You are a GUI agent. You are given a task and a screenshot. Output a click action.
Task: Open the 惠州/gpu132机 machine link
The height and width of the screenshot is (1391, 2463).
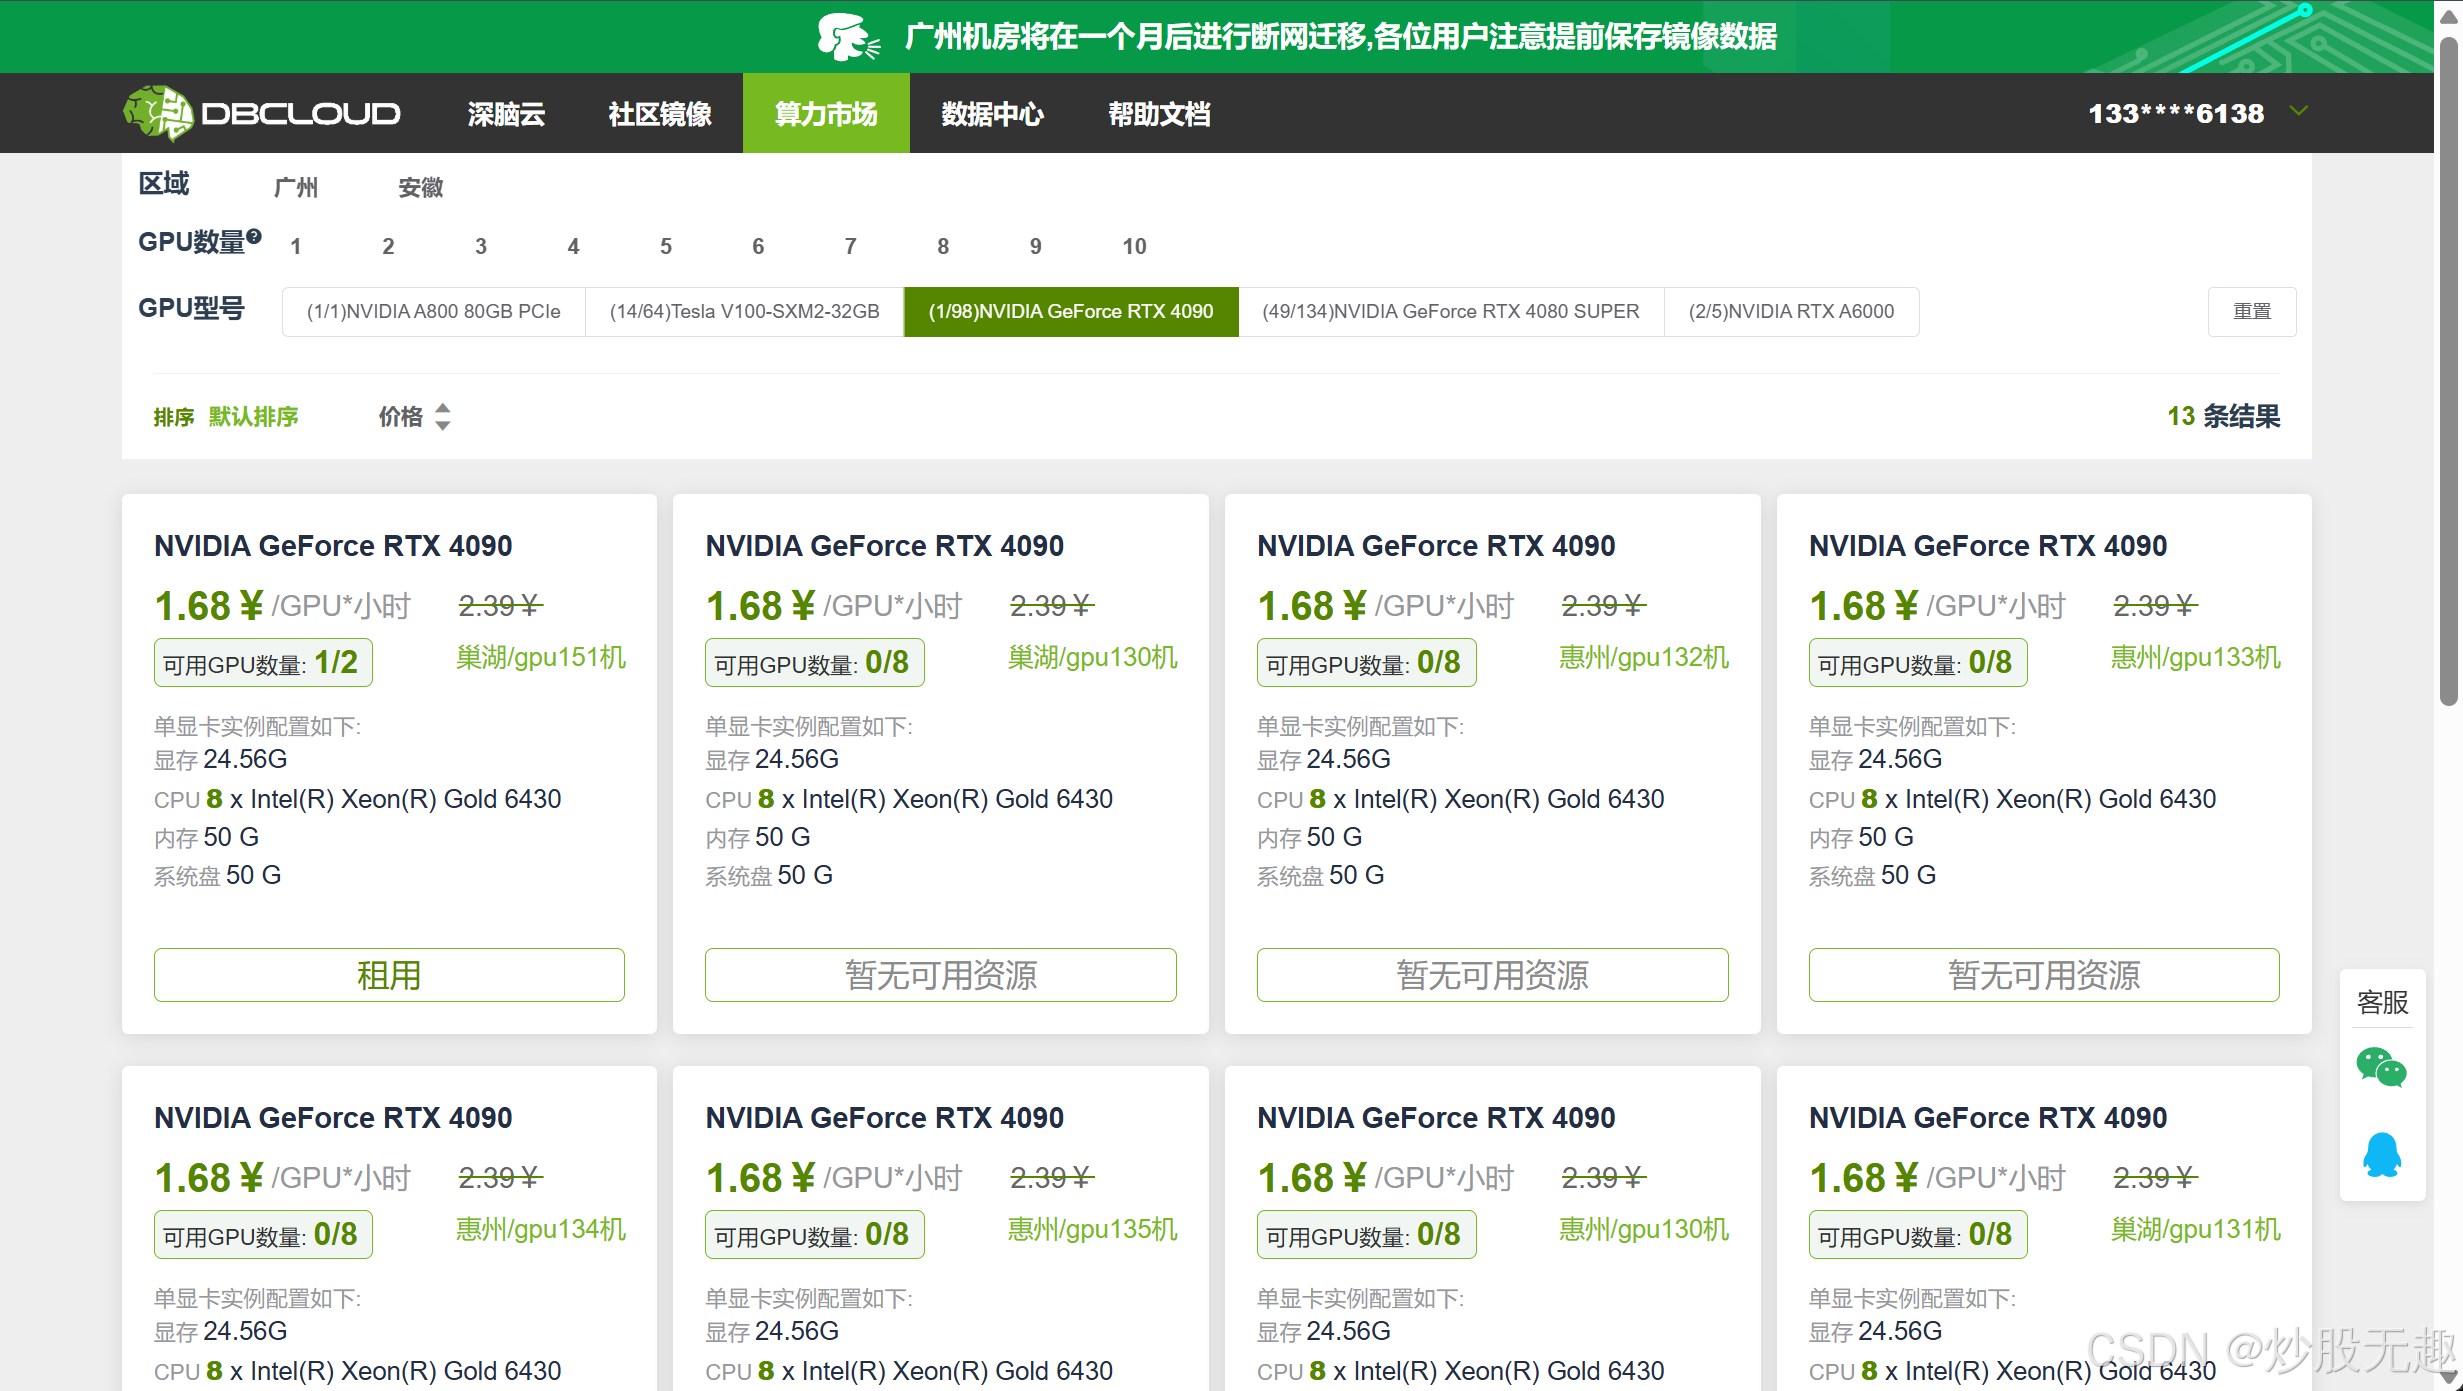tap(1644, 658)
